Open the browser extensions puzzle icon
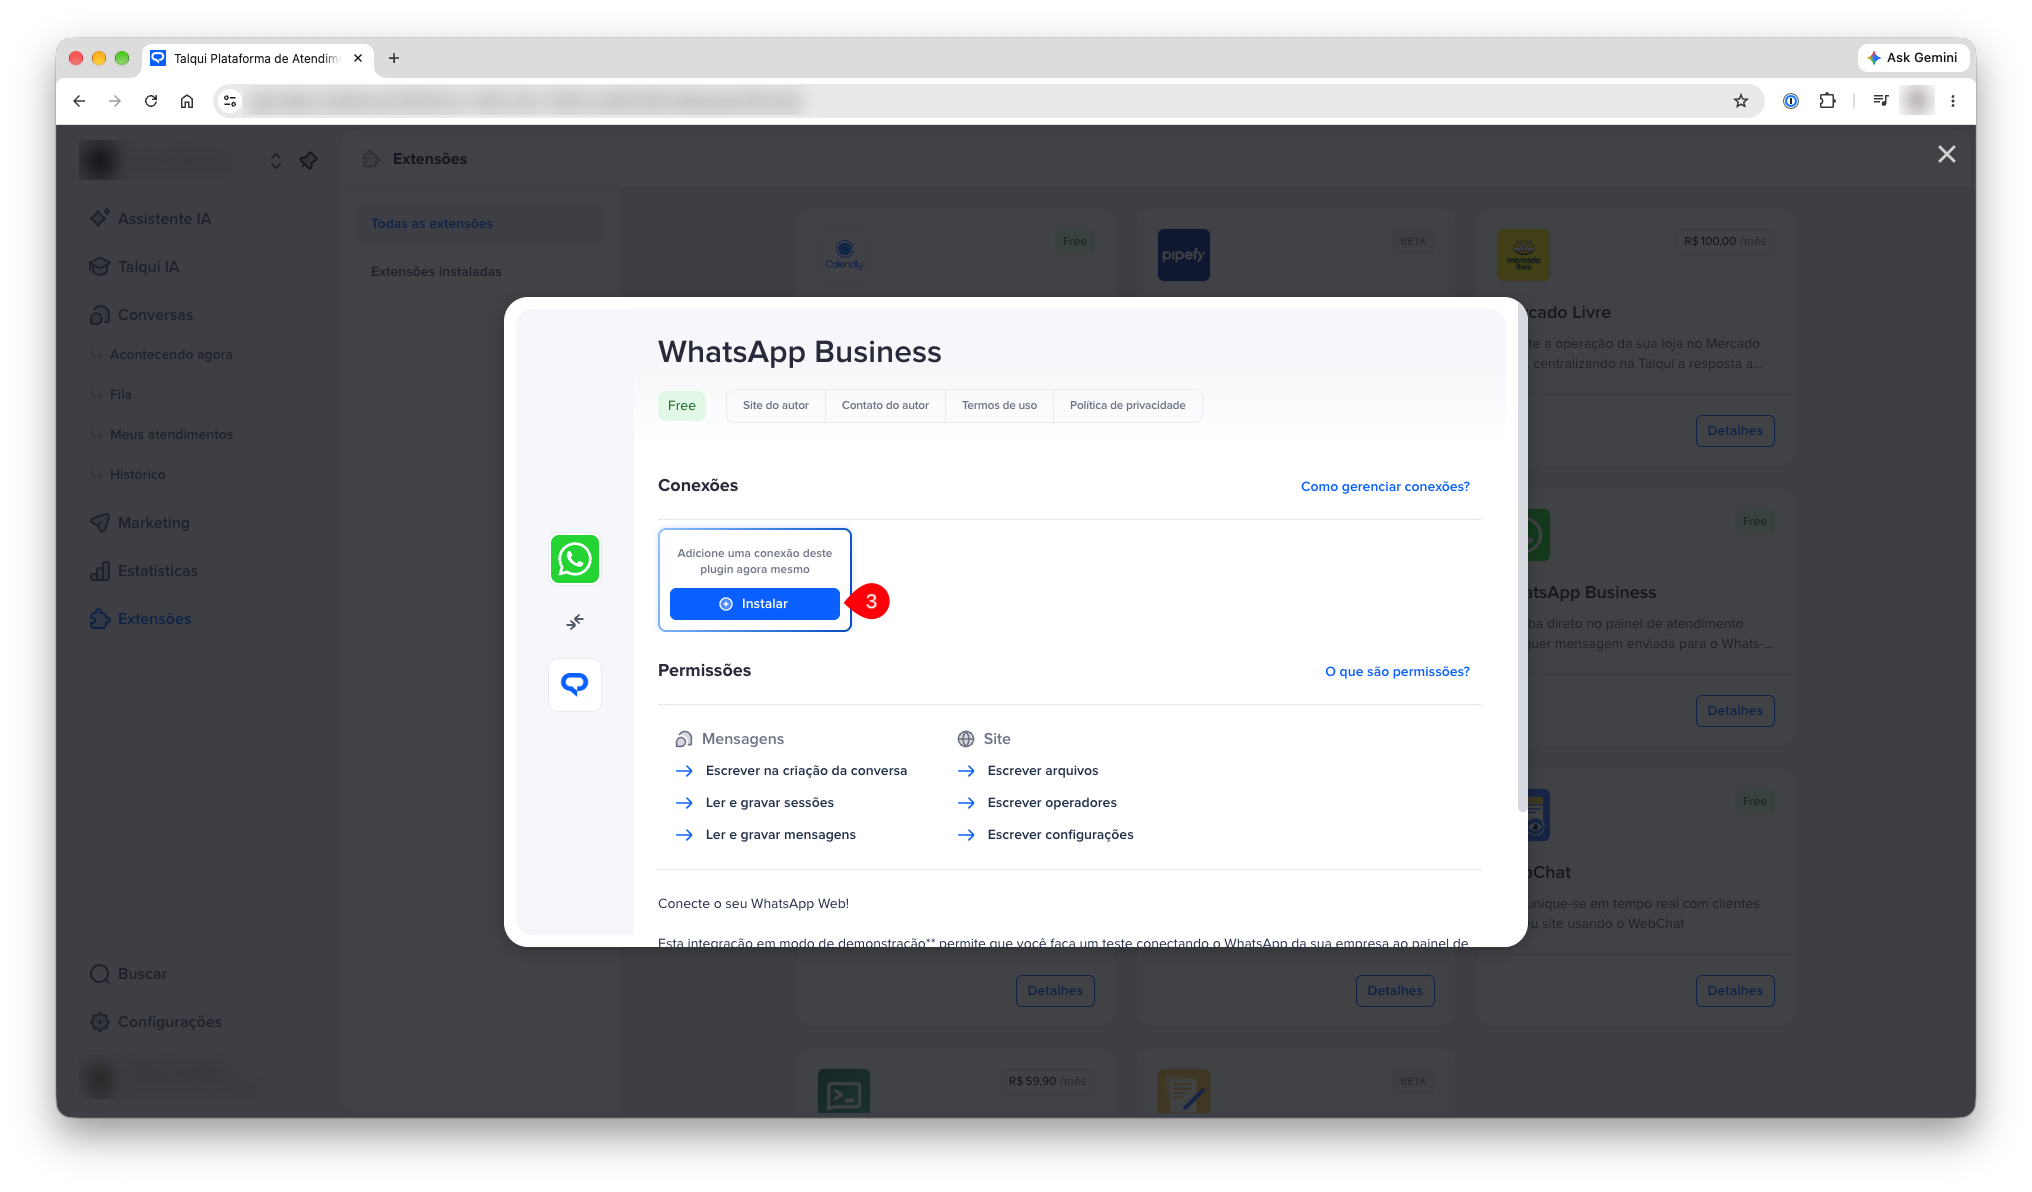Image resolution: width=2032 pixels, height=1192 pixels. [x=1827, y=101]
